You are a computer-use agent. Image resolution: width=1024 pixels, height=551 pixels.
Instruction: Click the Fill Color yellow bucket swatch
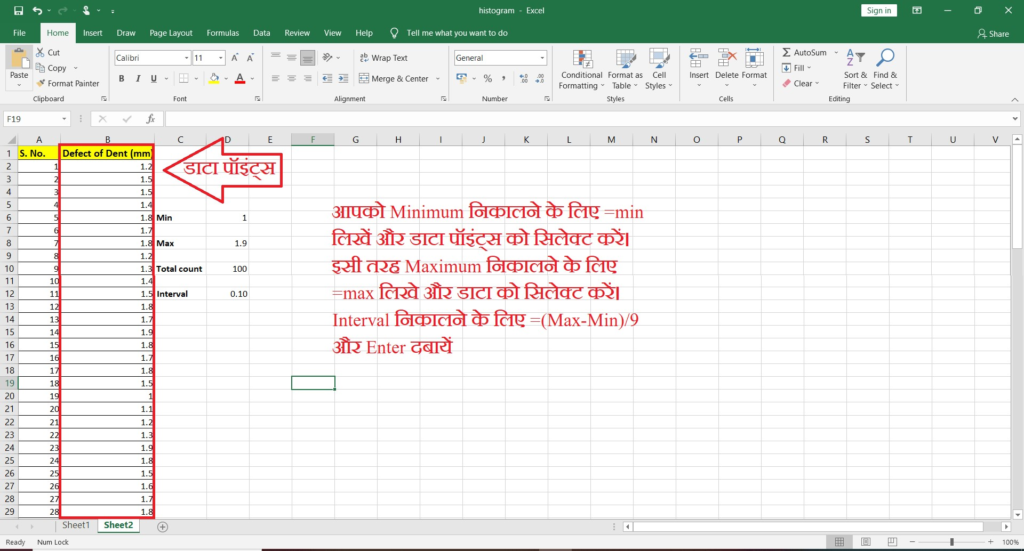(214, 79)
